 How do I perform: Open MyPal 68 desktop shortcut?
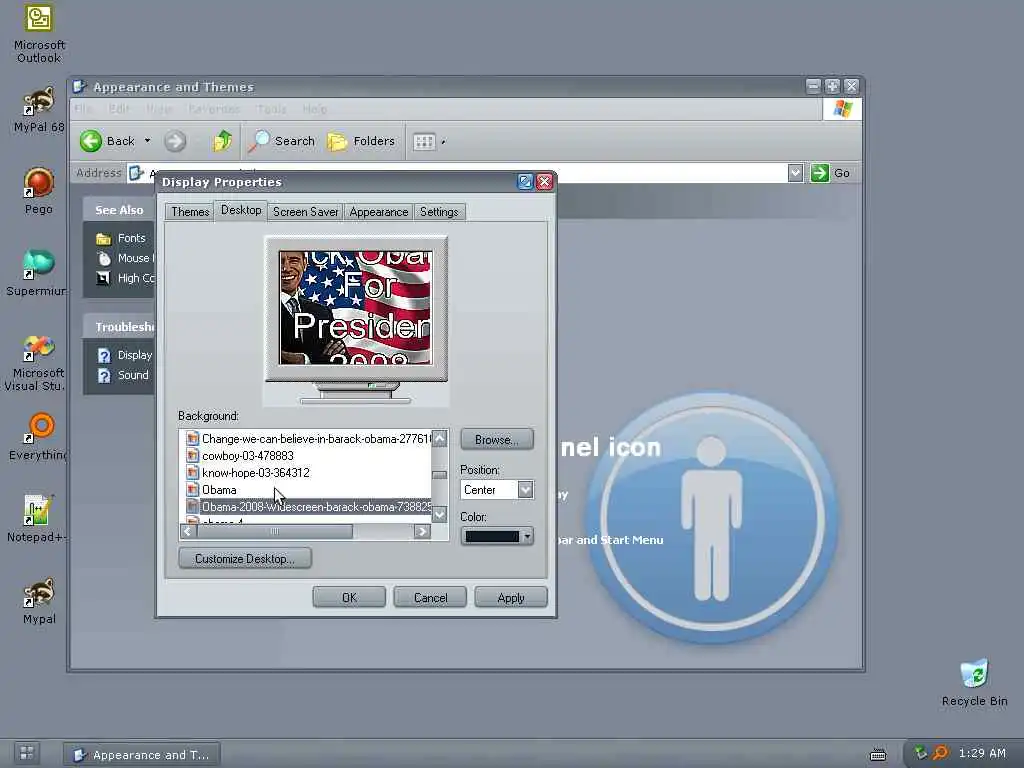[39, 110]
